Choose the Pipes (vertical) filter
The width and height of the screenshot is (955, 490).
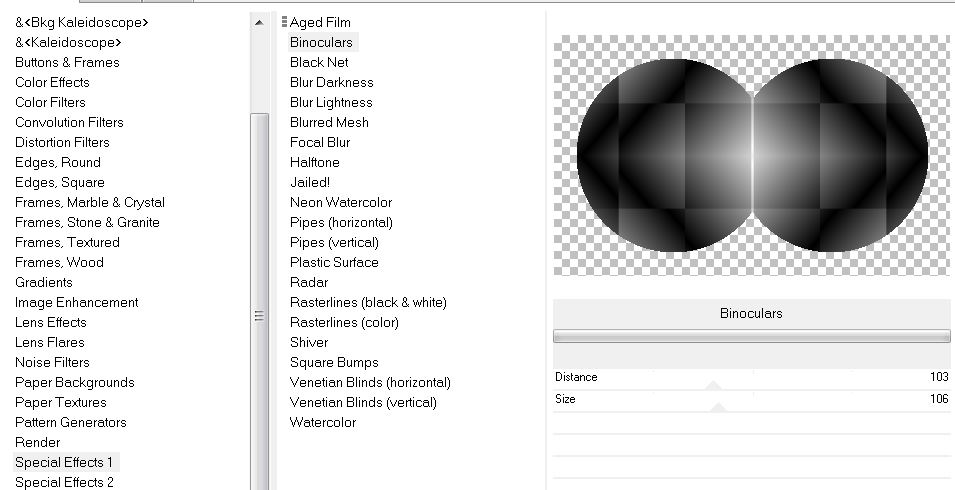[x=334, y=243]
